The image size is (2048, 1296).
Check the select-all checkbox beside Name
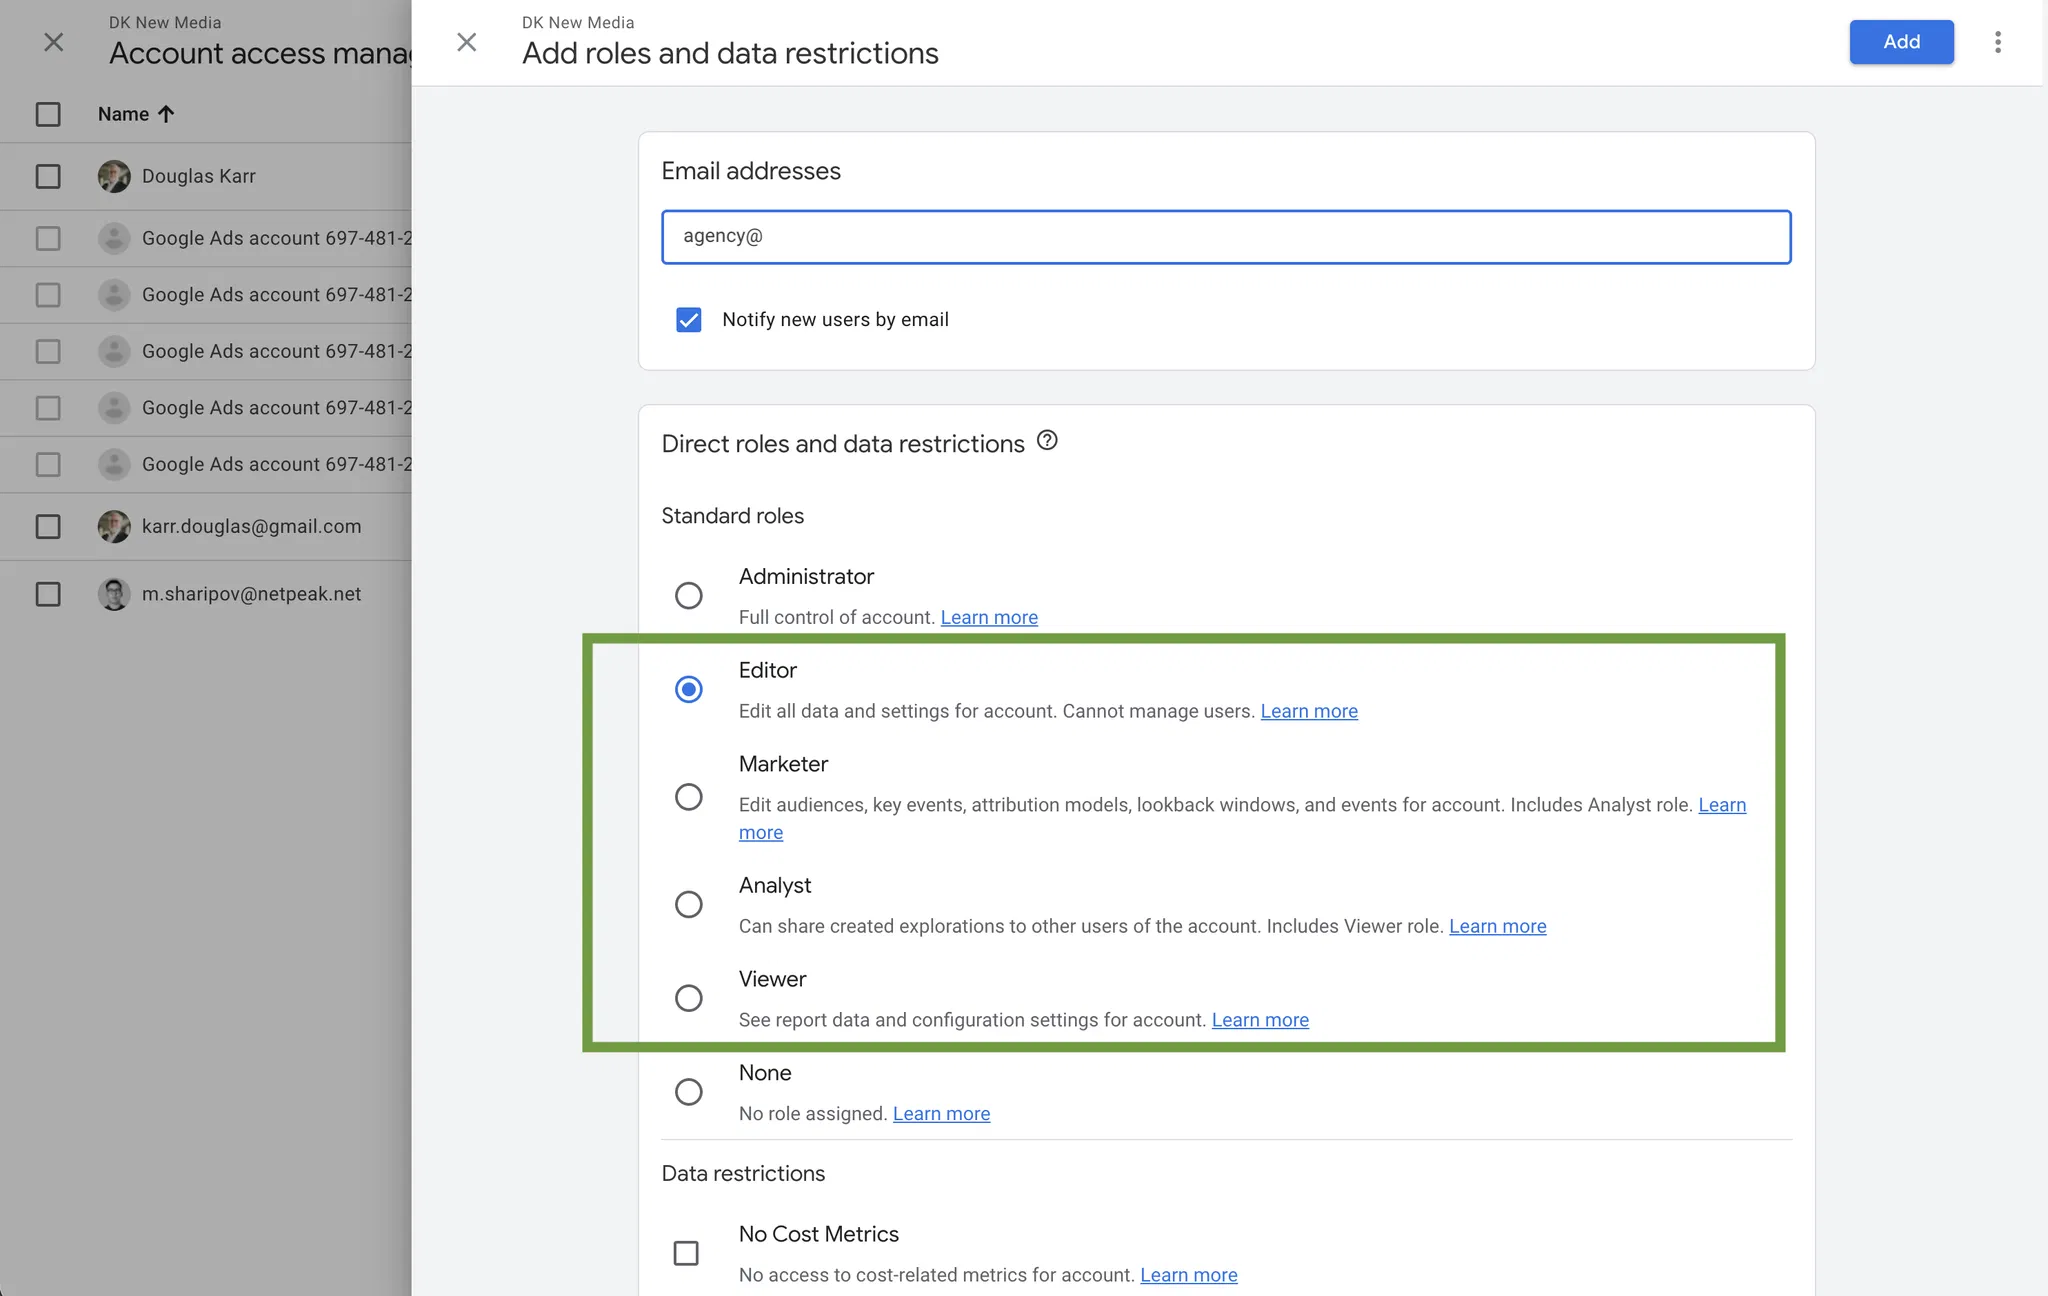click(x=48, y=114)
